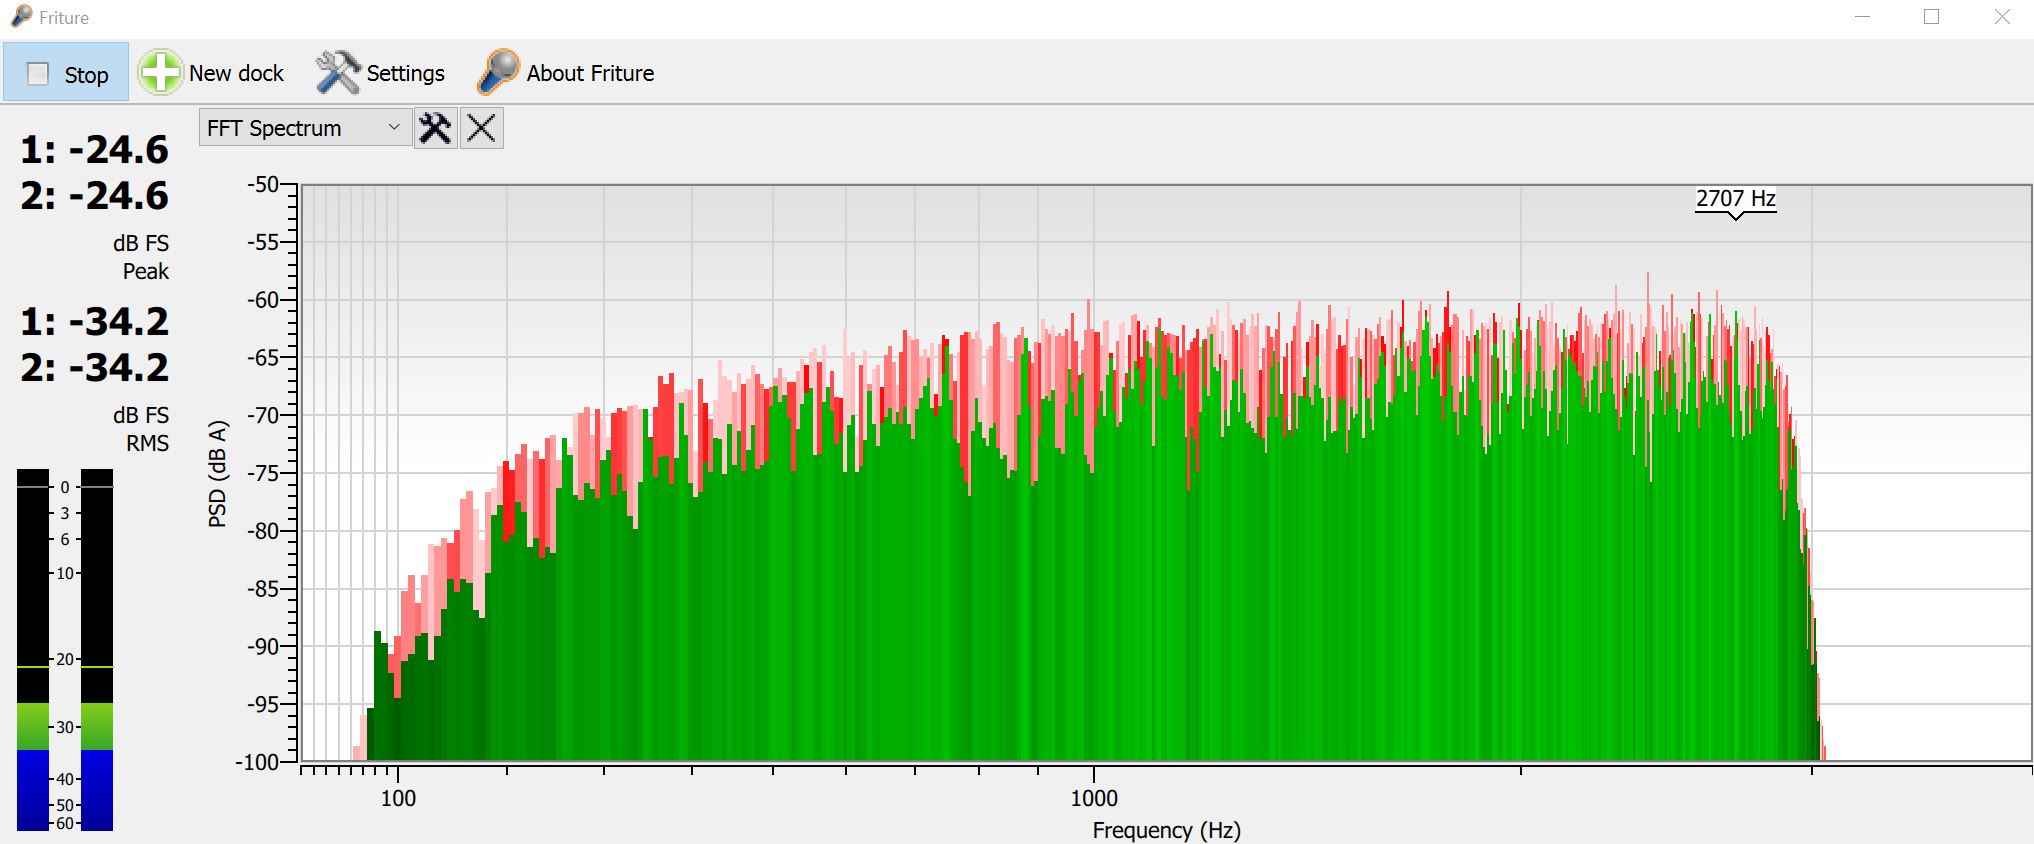This screenshot has height=844, width=2034.
Task: Click the right channel level meter bar
Action: pos(96,650)
